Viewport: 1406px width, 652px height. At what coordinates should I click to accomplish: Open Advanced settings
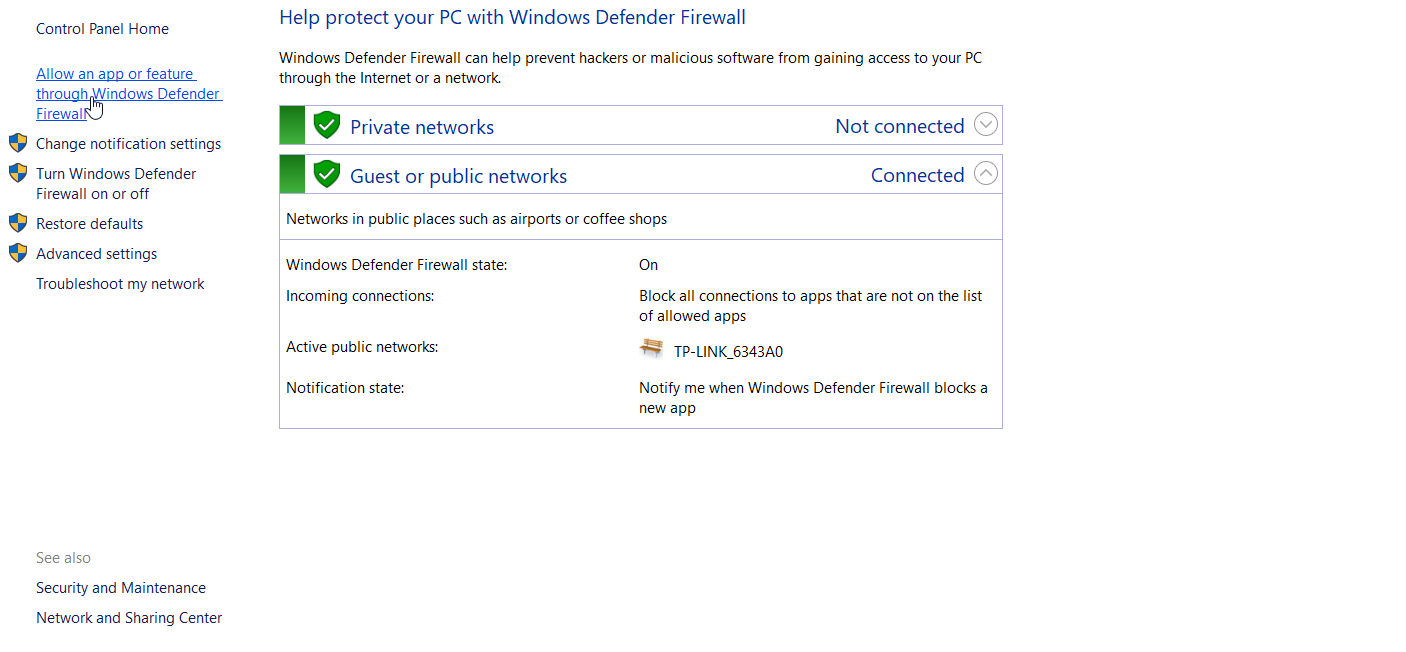coord(97,254)
